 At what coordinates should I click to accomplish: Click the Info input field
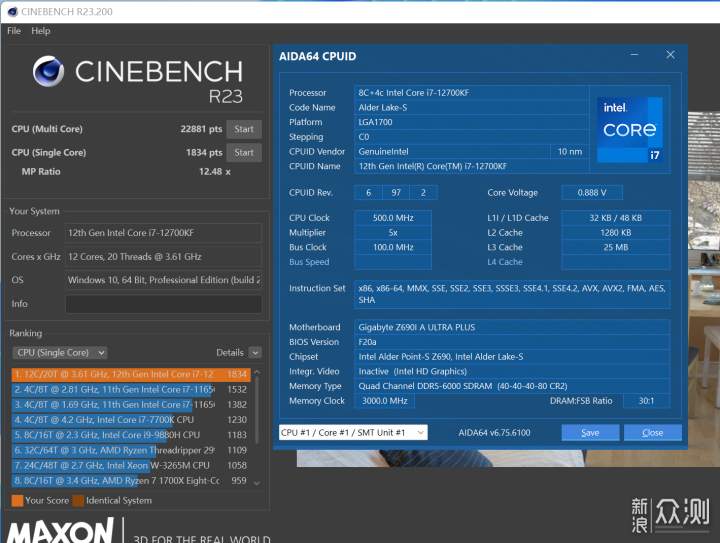click(x=163, y=304)
